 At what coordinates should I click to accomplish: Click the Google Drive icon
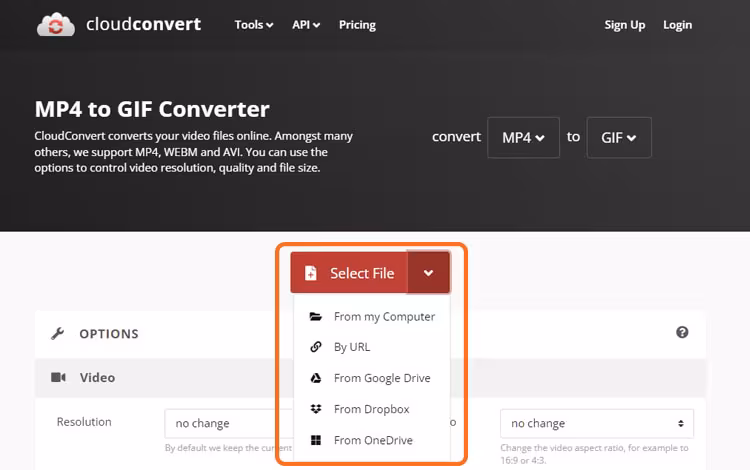(316, 378)
